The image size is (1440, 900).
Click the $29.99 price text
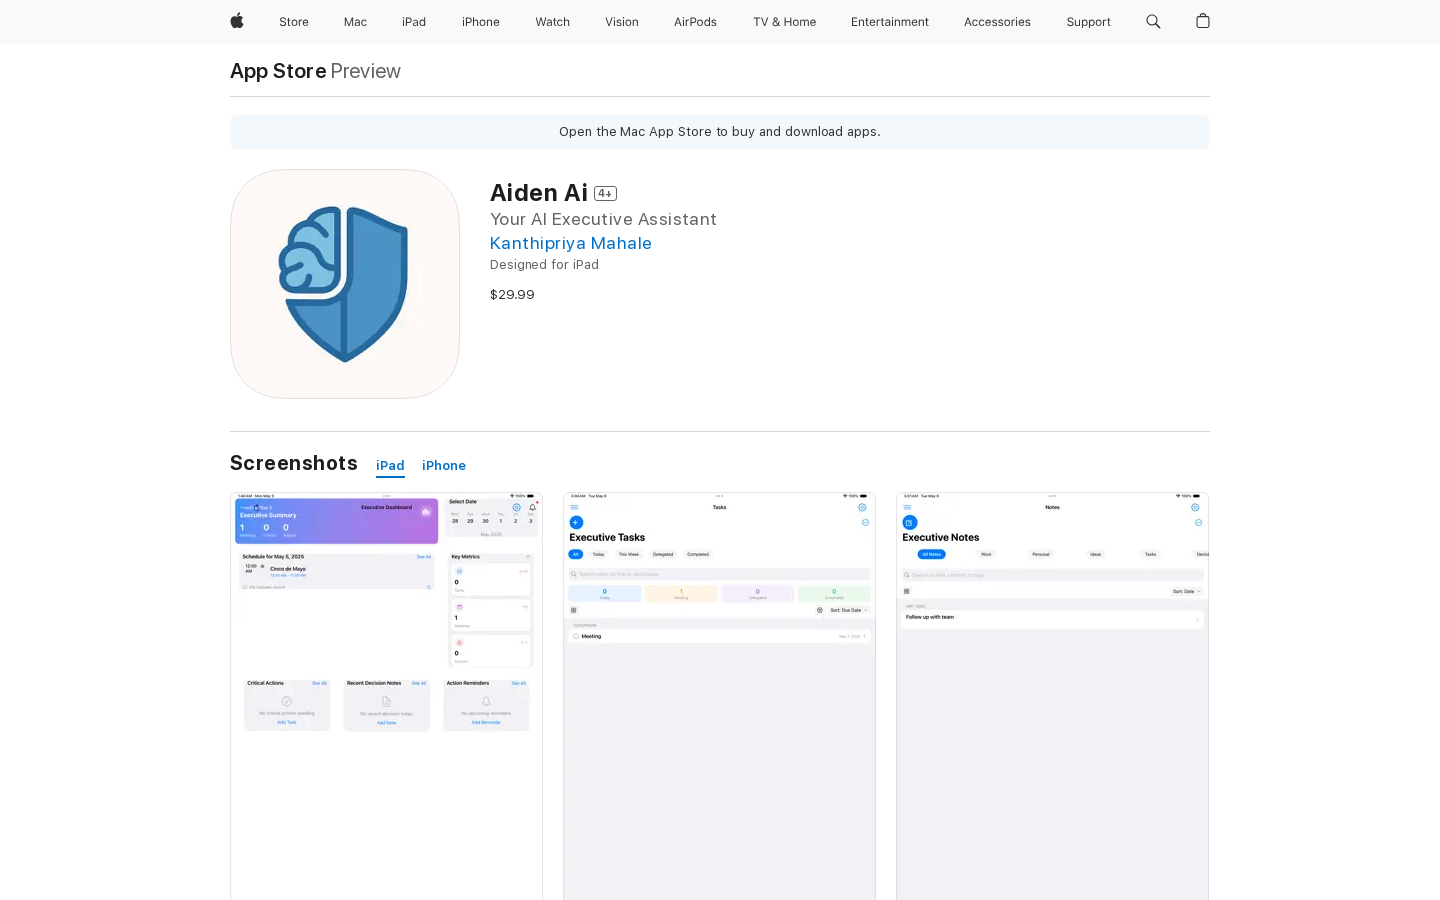tap(512, 295)
